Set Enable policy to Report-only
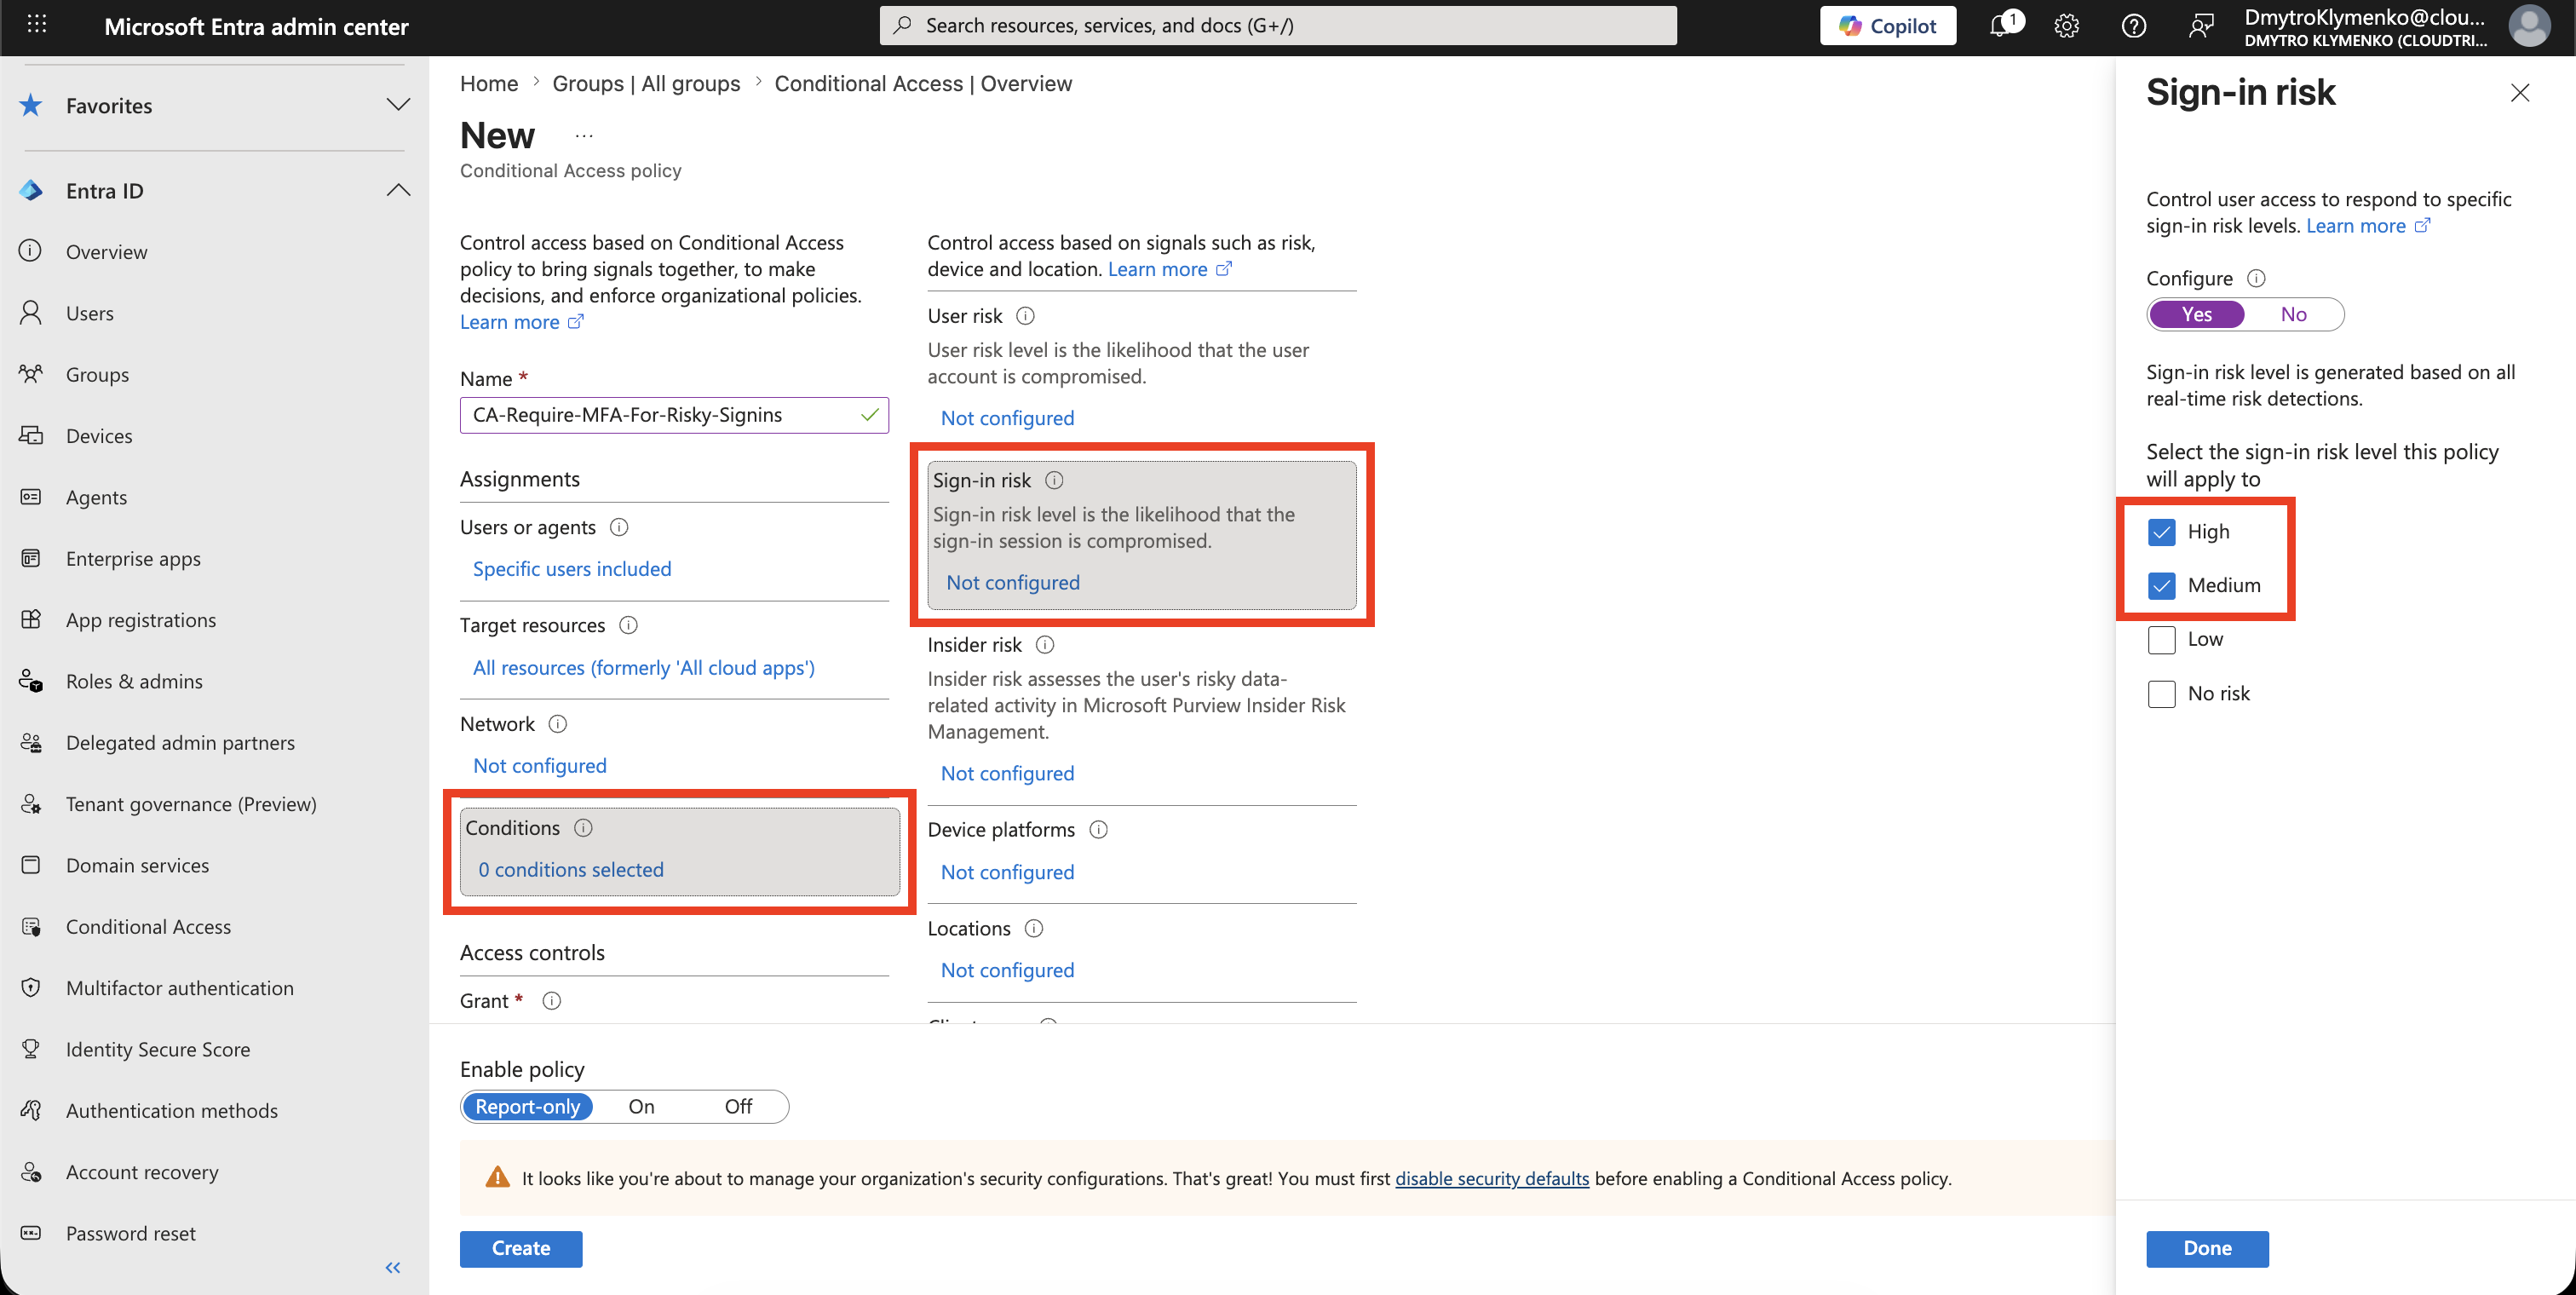 (x=527, y=1106)
